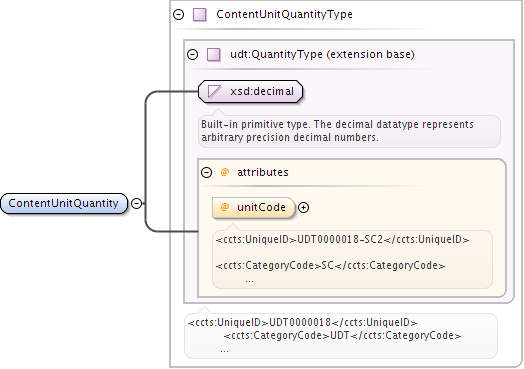The image size is (524, 369).
Task: Collapse the ContentUnitQuantity element node
Action: (136, 203)
